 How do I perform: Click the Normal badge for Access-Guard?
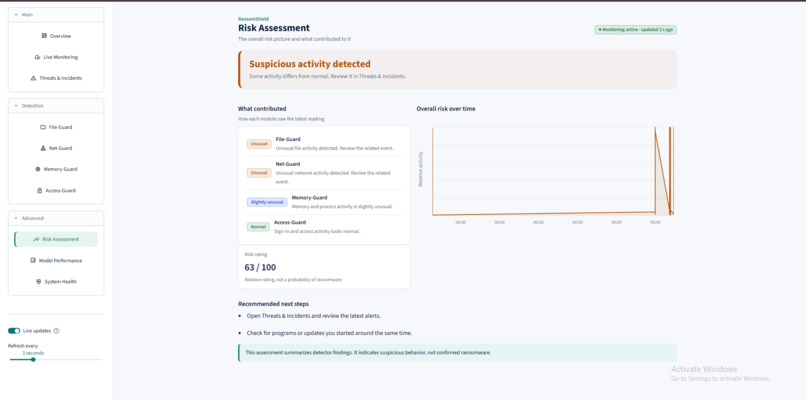click(x=258, y=227)
